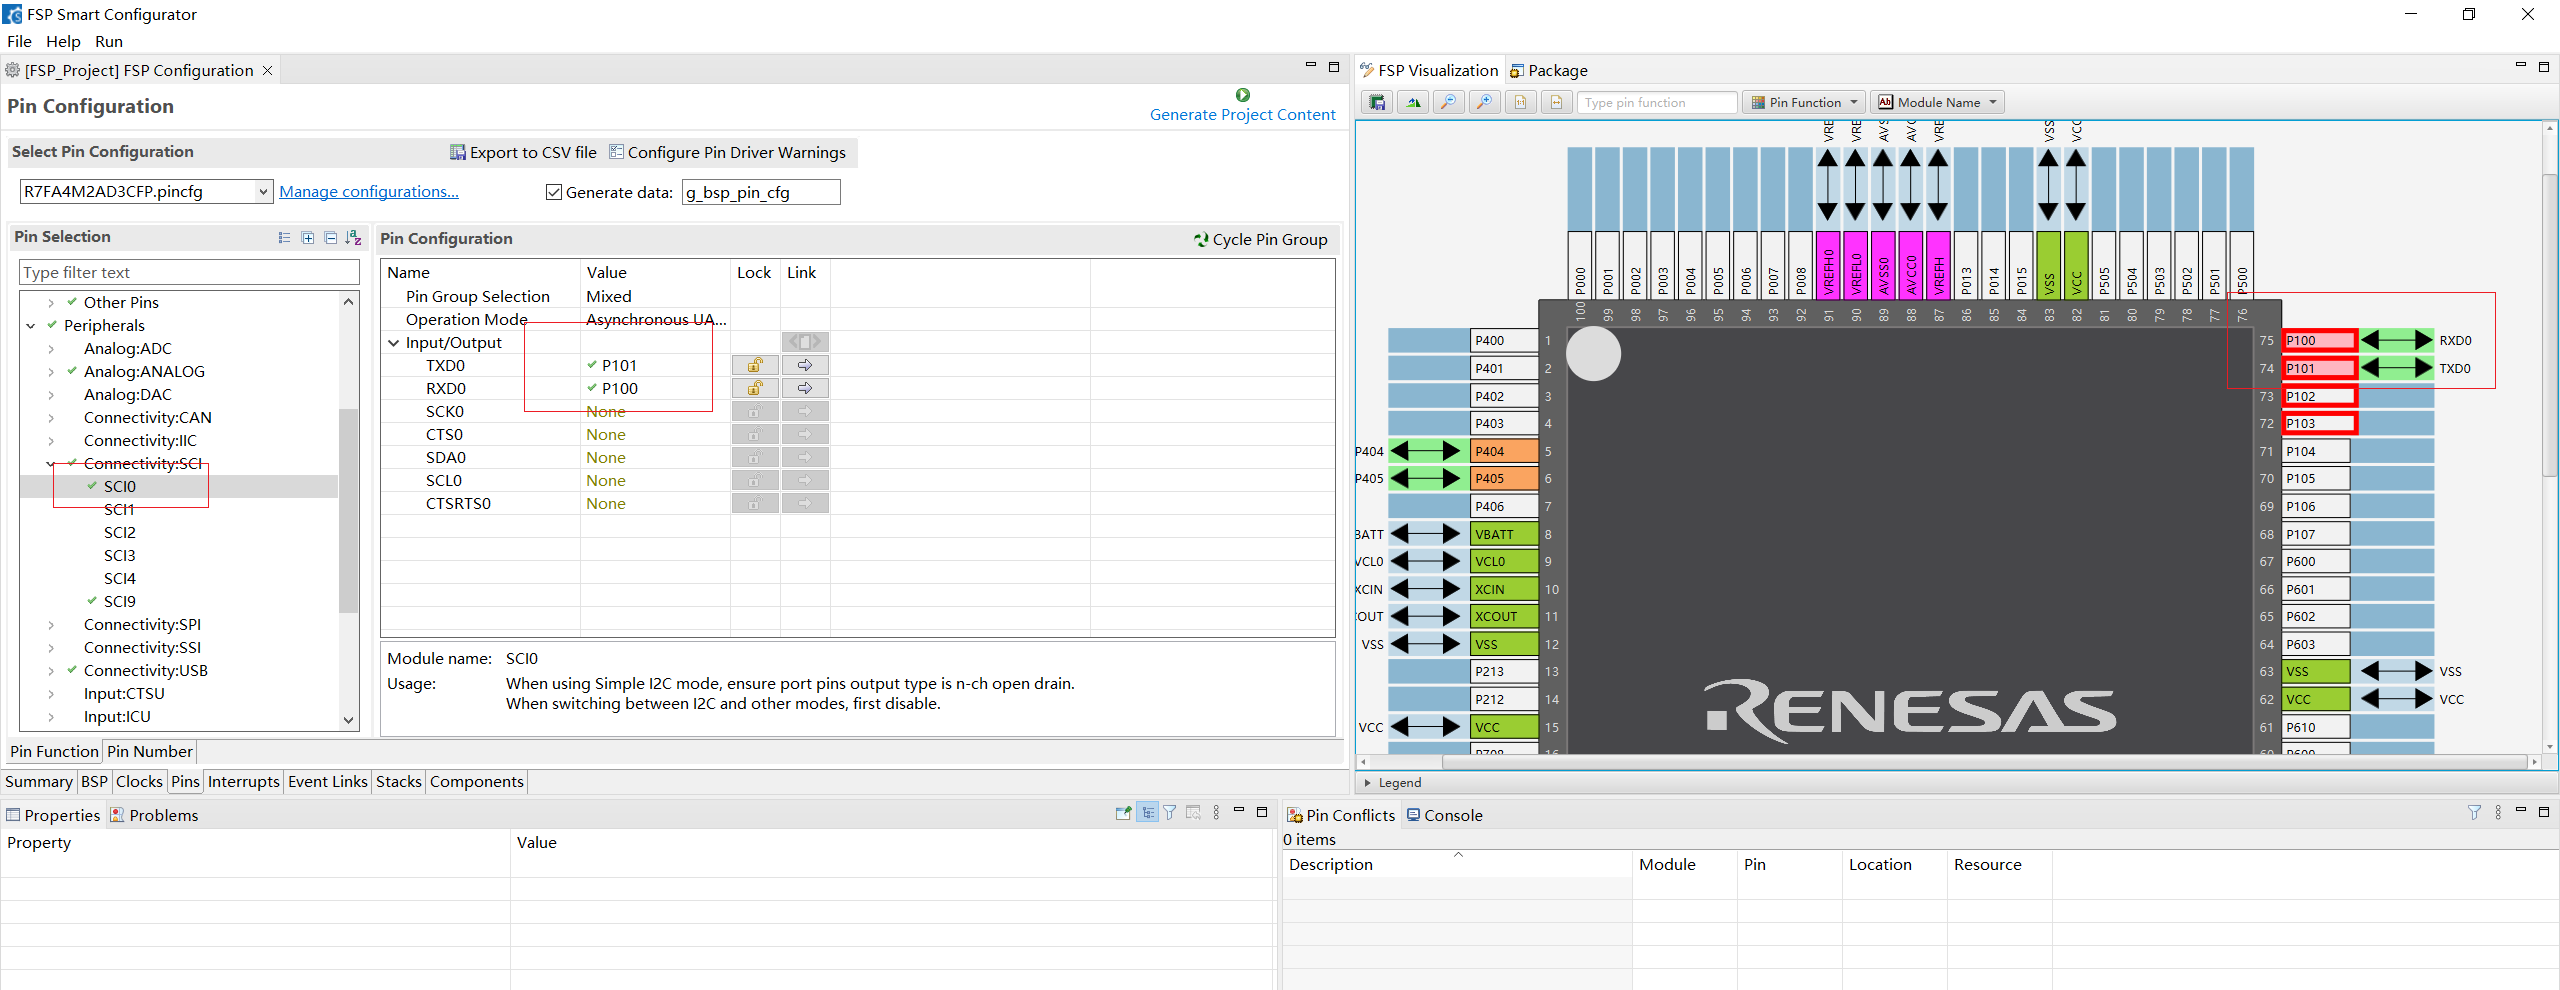Open the pin configuration file dropdown
This screenshot has height=990, width=2560.
click(263, 192)
